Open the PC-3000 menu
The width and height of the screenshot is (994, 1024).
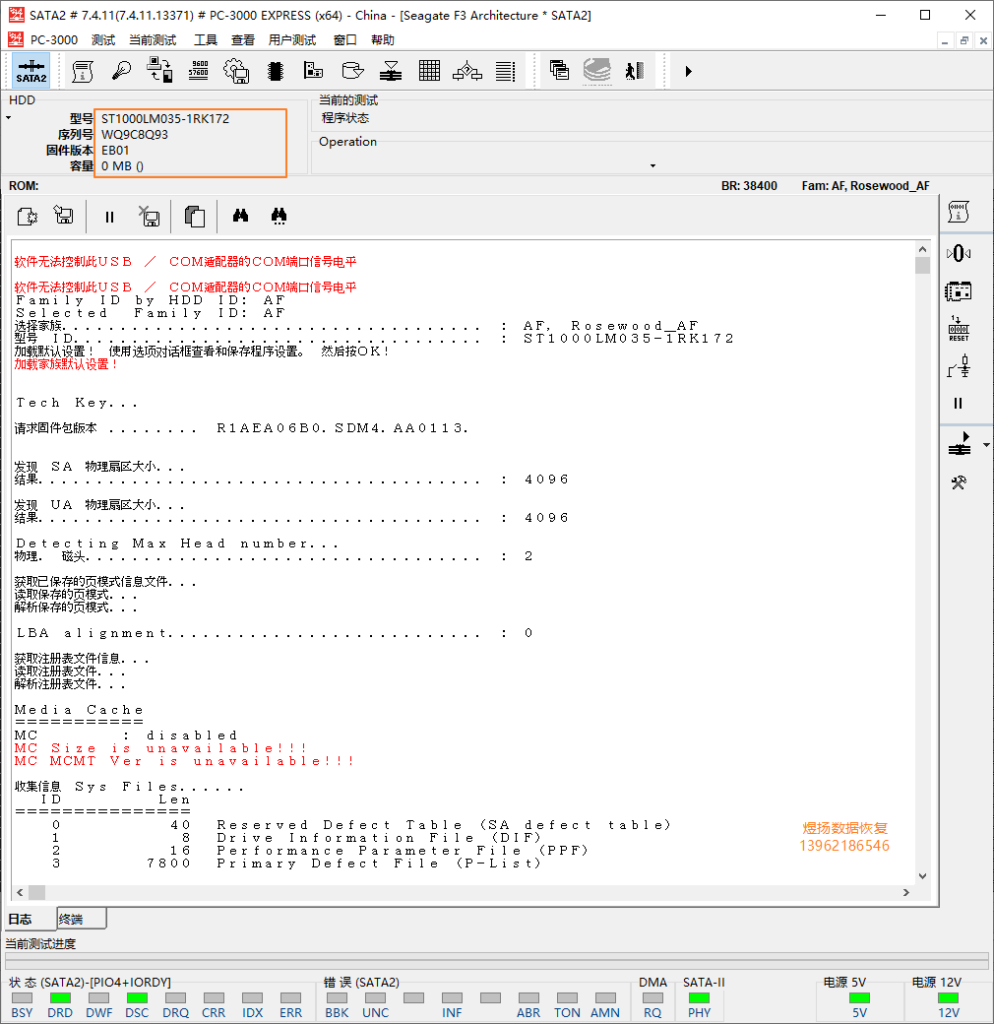click(x=54, y=40)
